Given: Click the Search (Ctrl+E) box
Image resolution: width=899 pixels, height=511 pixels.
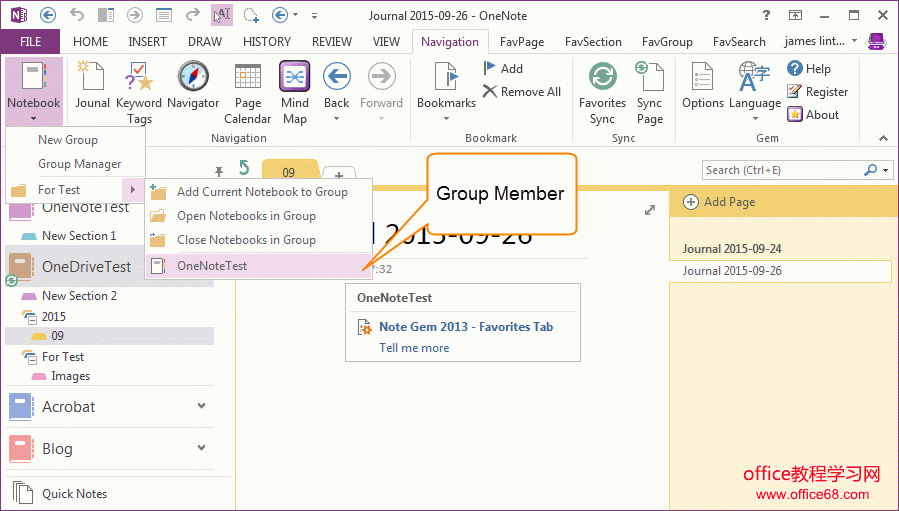Looking at the screenshot, I should coord(782,170).
